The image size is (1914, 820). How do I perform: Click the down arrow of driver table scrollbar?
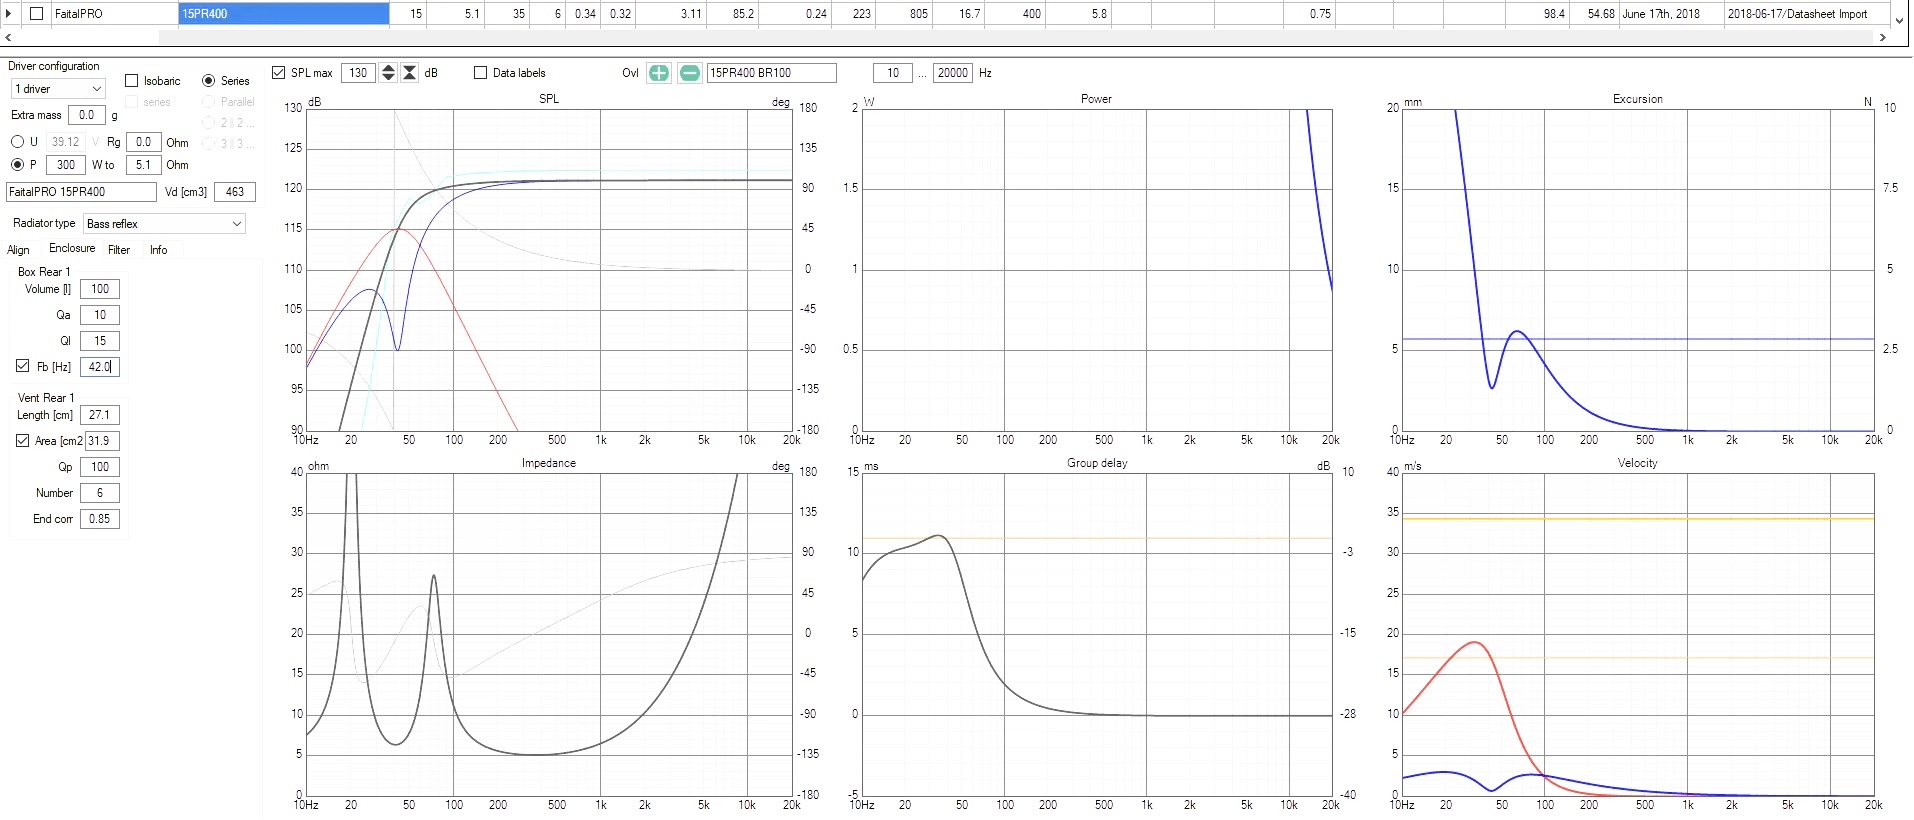coord(1900,19)
